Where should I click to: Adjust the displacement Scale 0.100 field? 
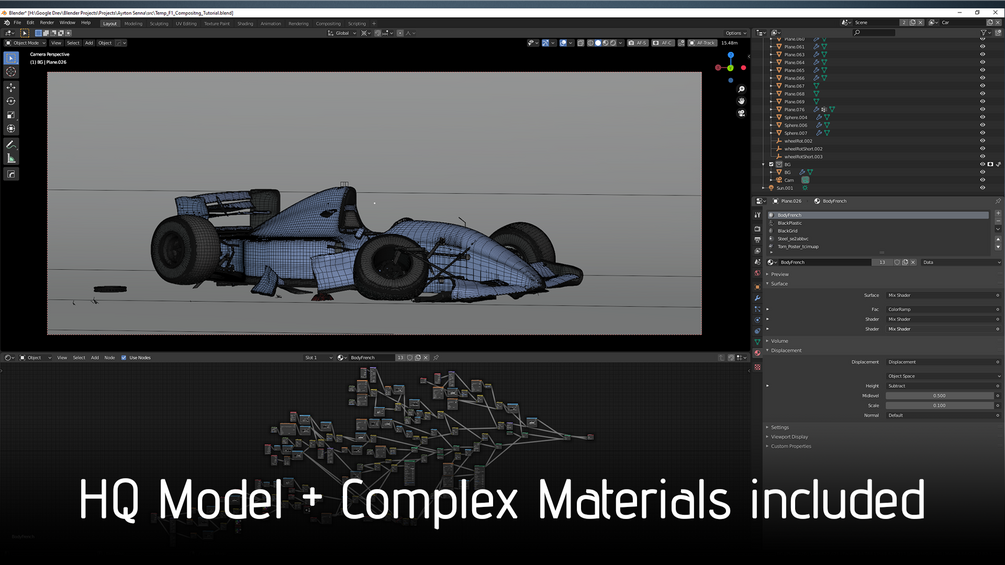point(942,405)
